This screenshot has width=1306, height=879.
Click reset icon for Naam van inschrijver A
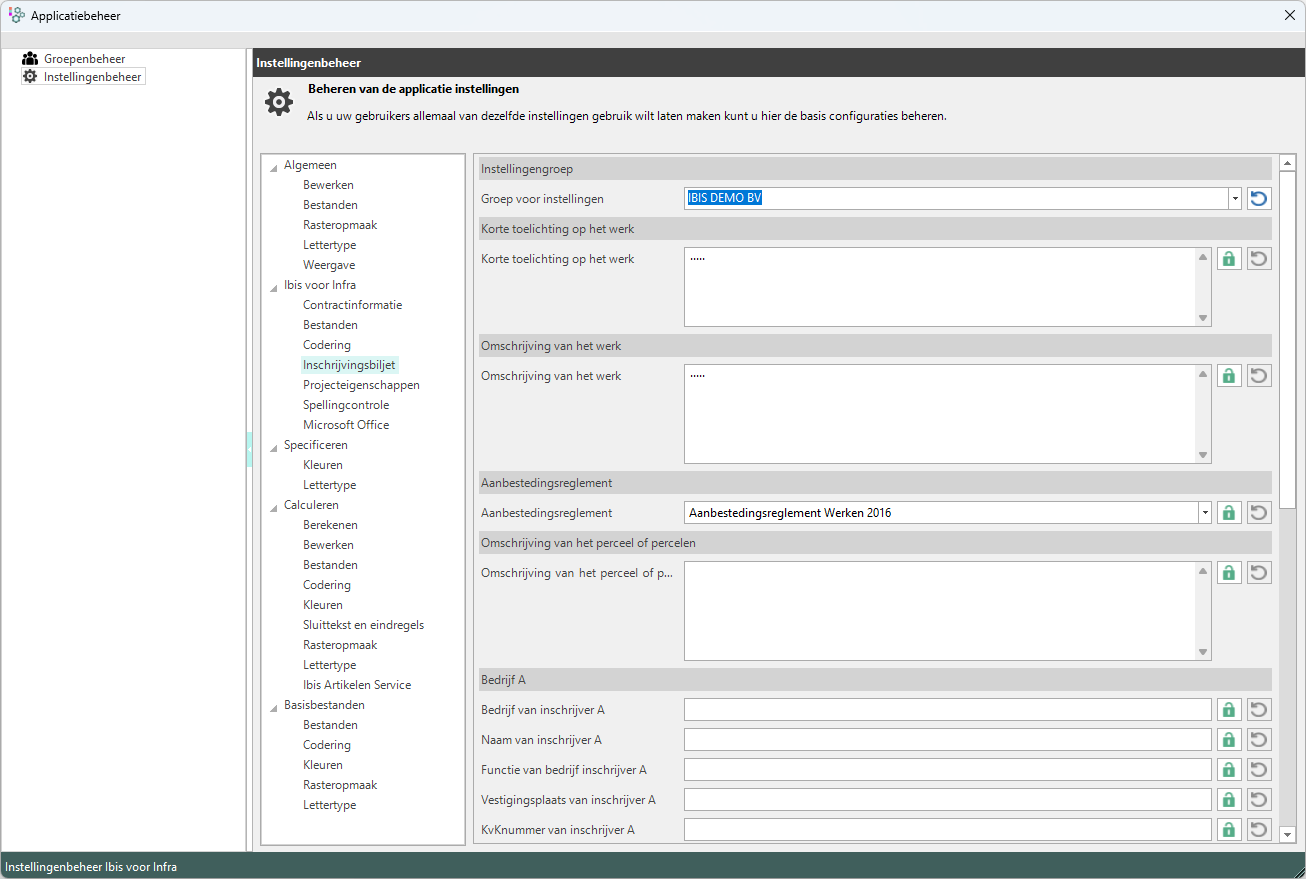tap(1259, 740)
